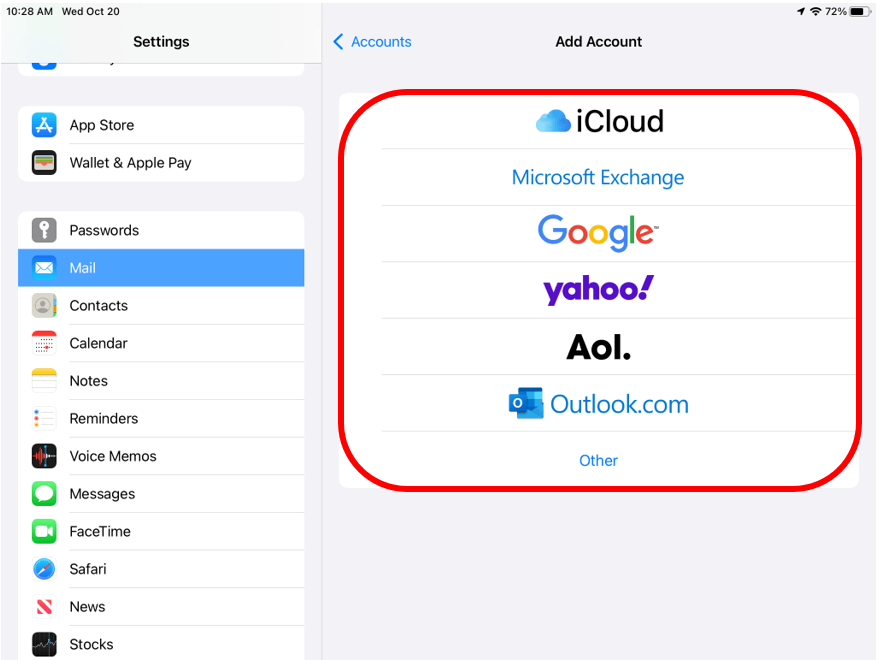
Task: Tap the Wed Oct 20 date
Action: pos(90,11)
